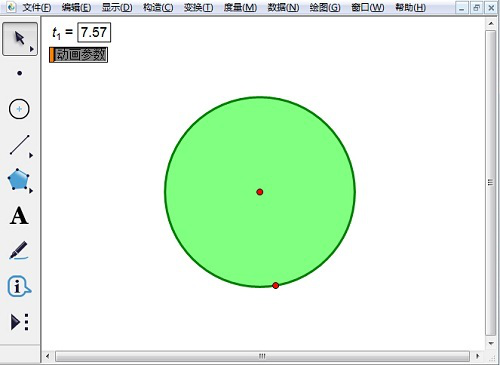Restore down the document window
The height and width of the screenshot is (365, 500).
click(476, 8)
